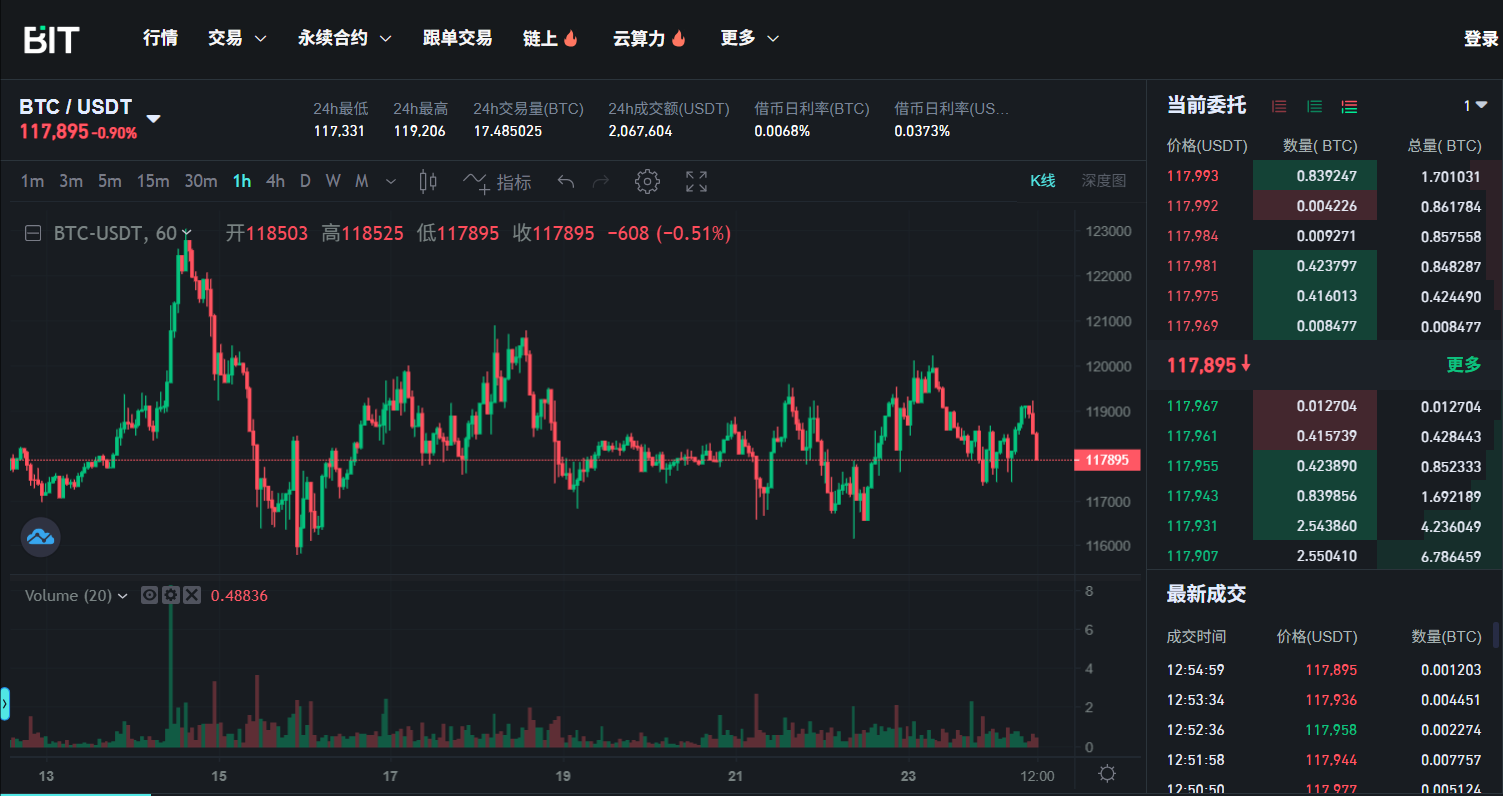Select the 4h timeframe
The image size is (1503, 796).
click(275, 181)
